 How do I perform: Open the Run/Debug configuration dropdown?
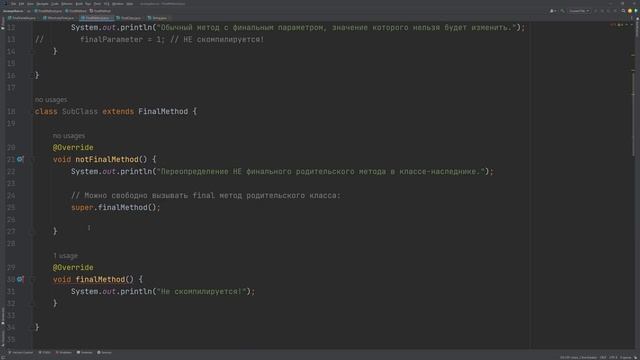coord(579,11)
